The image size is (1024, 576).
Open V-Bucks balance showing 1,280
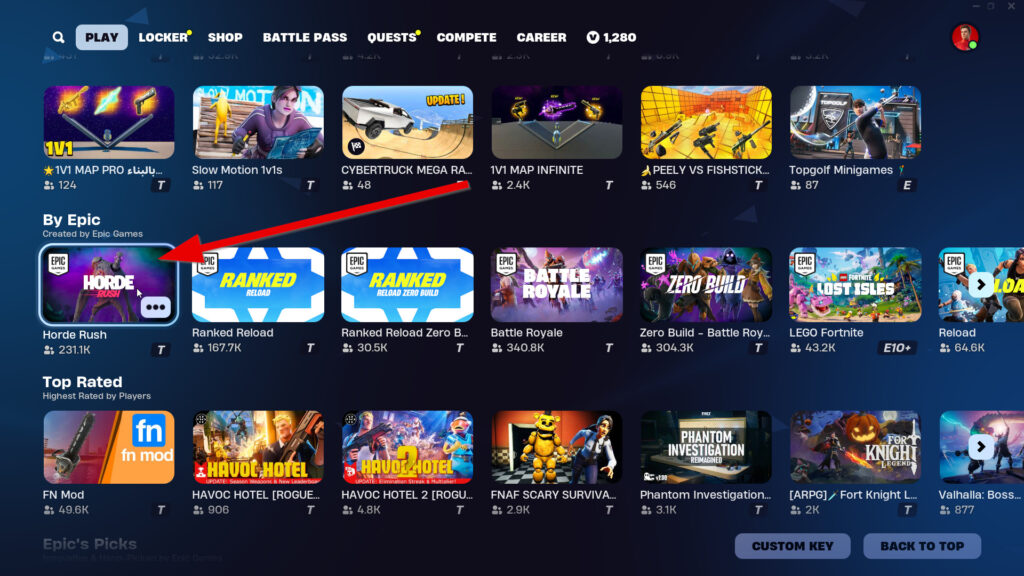(611, 37)
